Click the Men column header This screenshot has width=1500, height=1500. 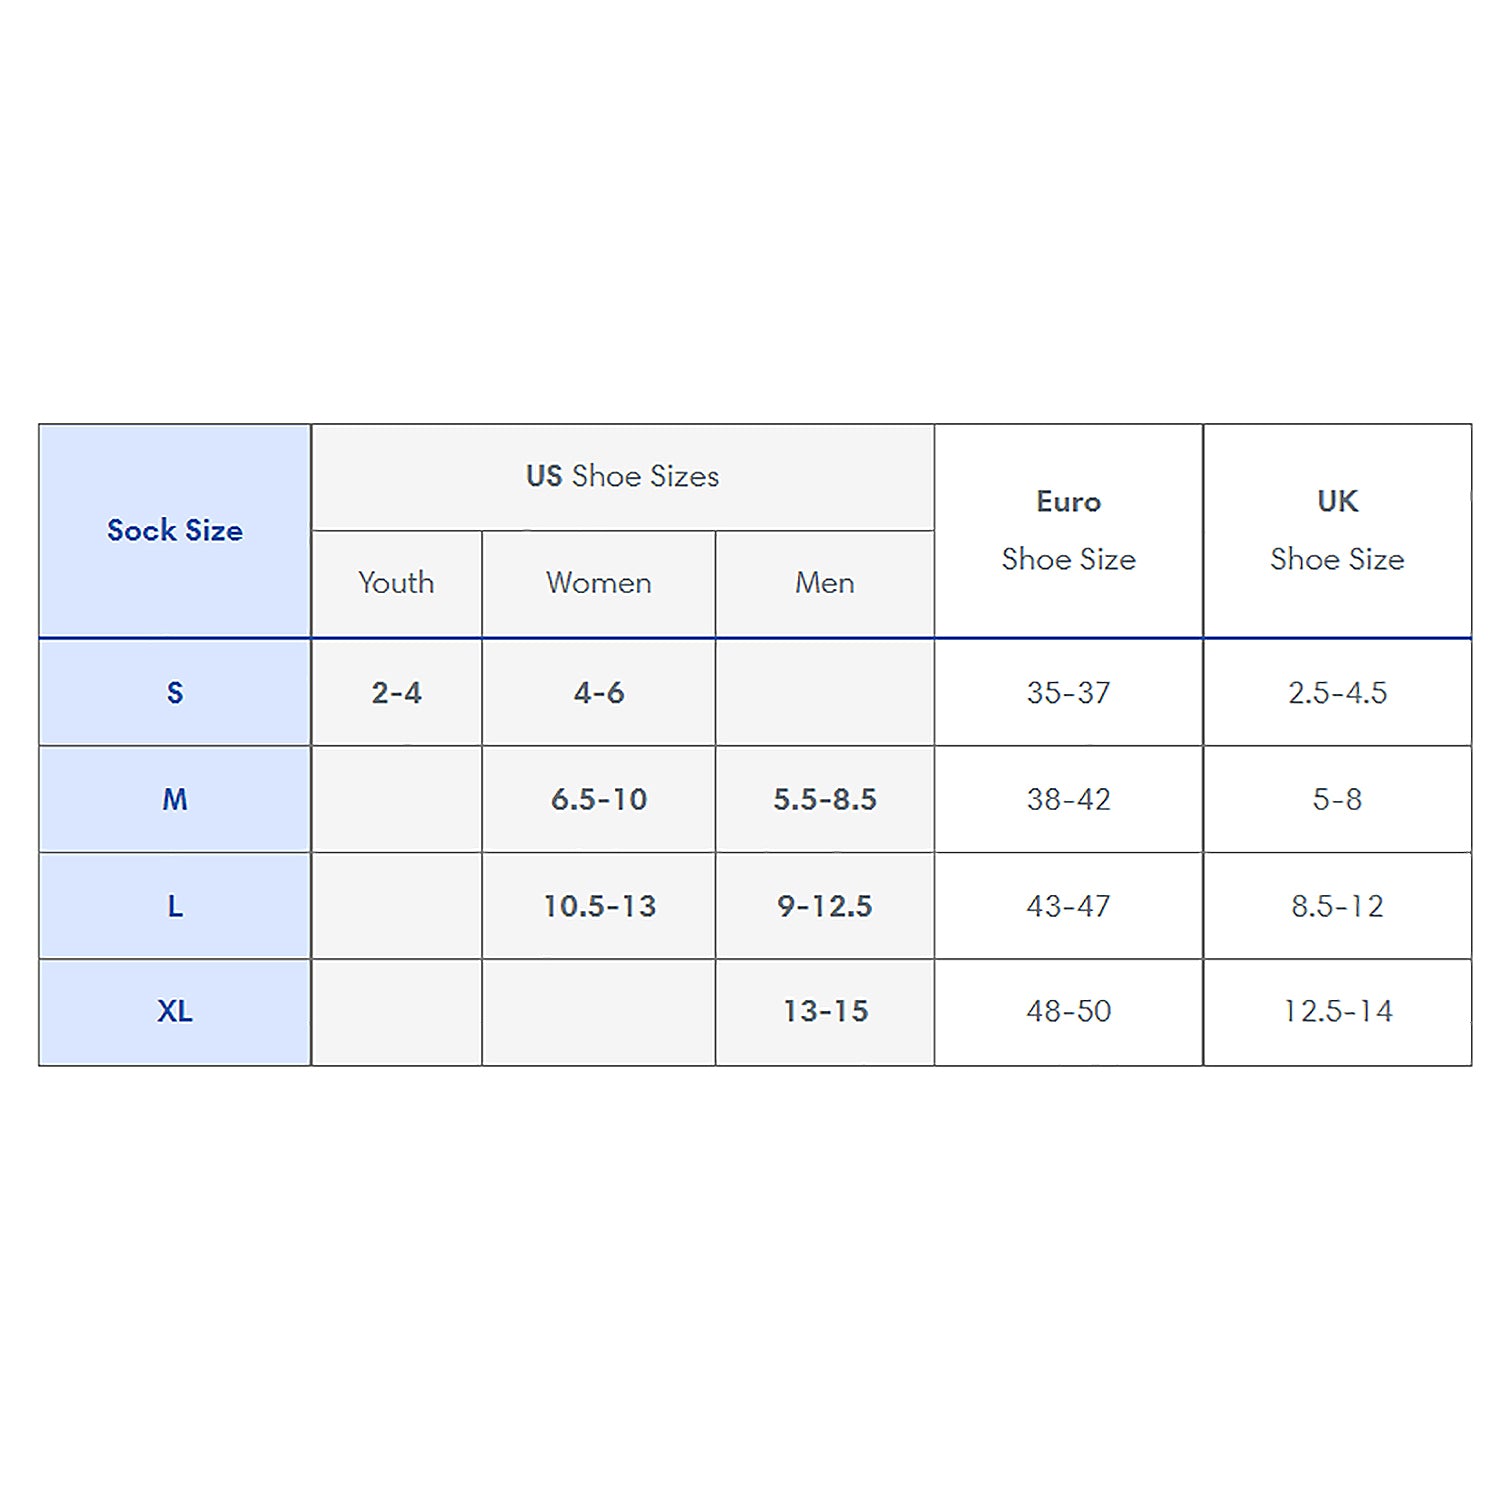pyautogui.click(x=825, y=583)
